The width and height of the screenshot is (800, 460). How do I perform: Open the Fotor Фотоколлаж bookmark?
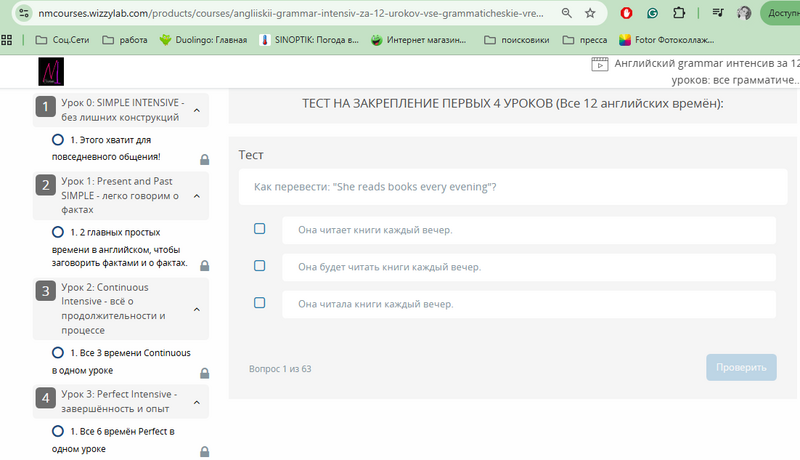[x=666, y=40]
